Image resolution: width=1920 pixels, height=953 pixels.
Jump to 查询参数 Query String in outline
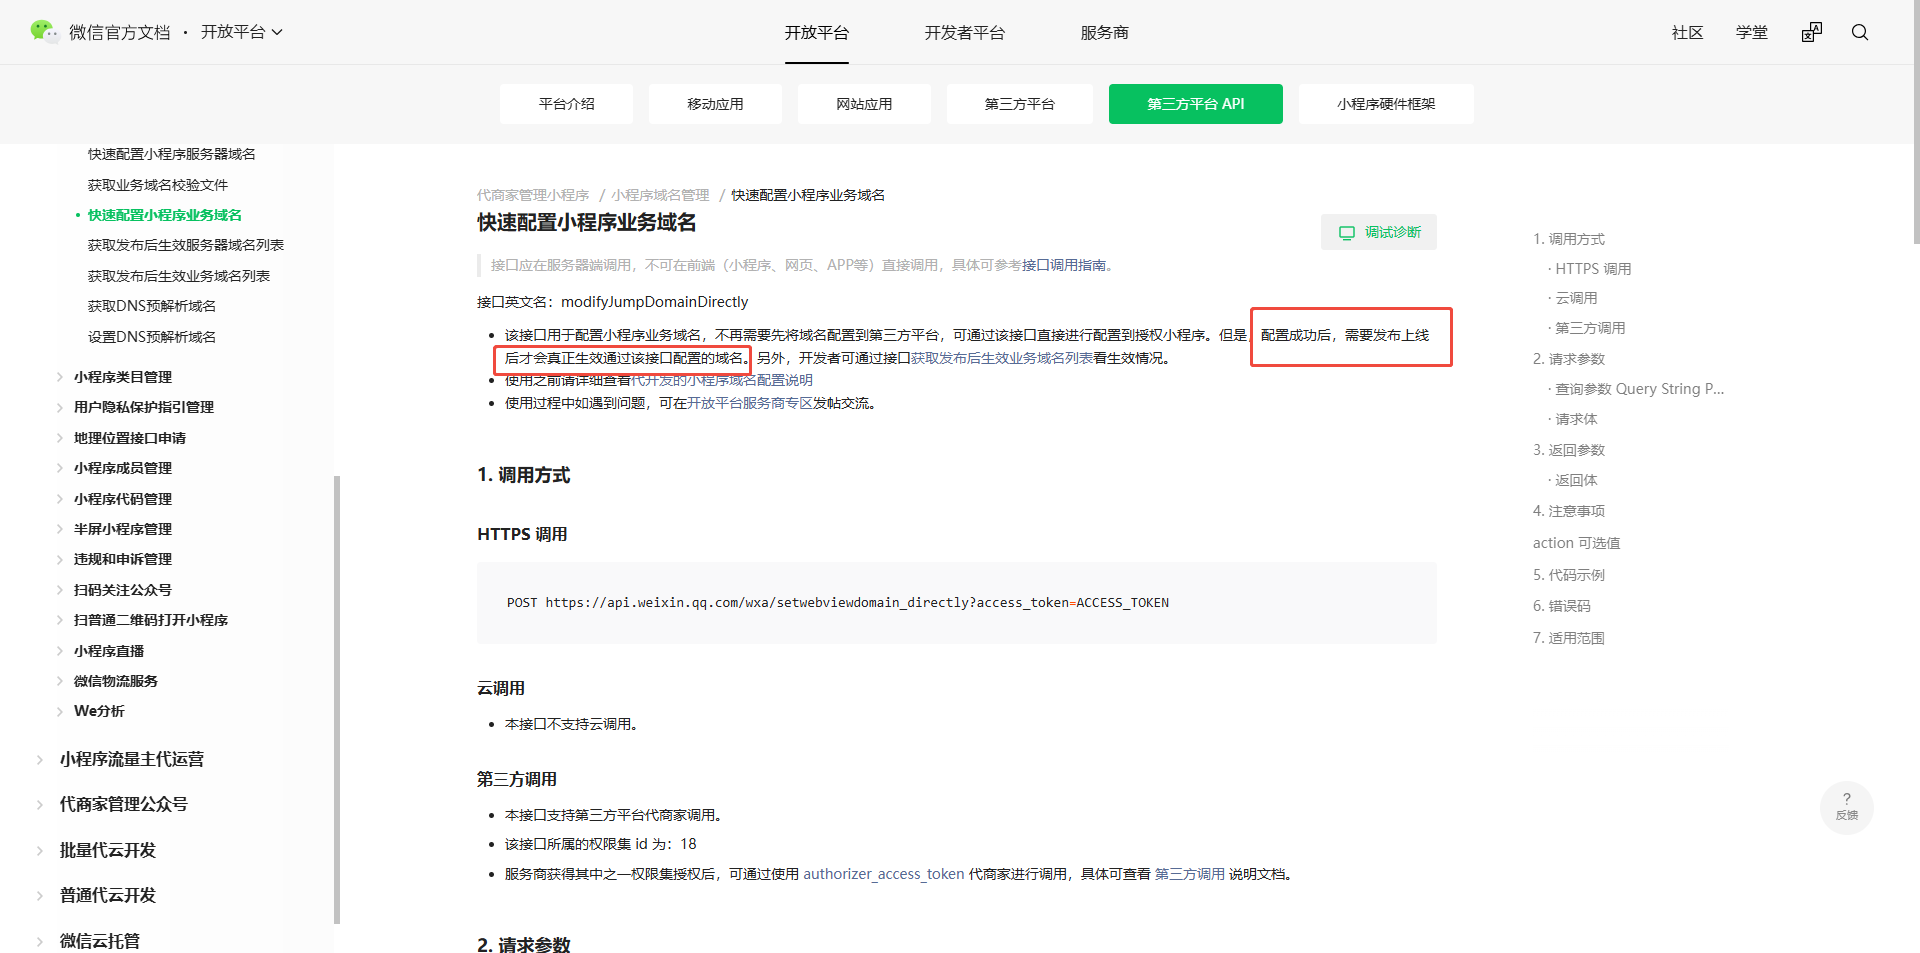[x=1639, y=389]
